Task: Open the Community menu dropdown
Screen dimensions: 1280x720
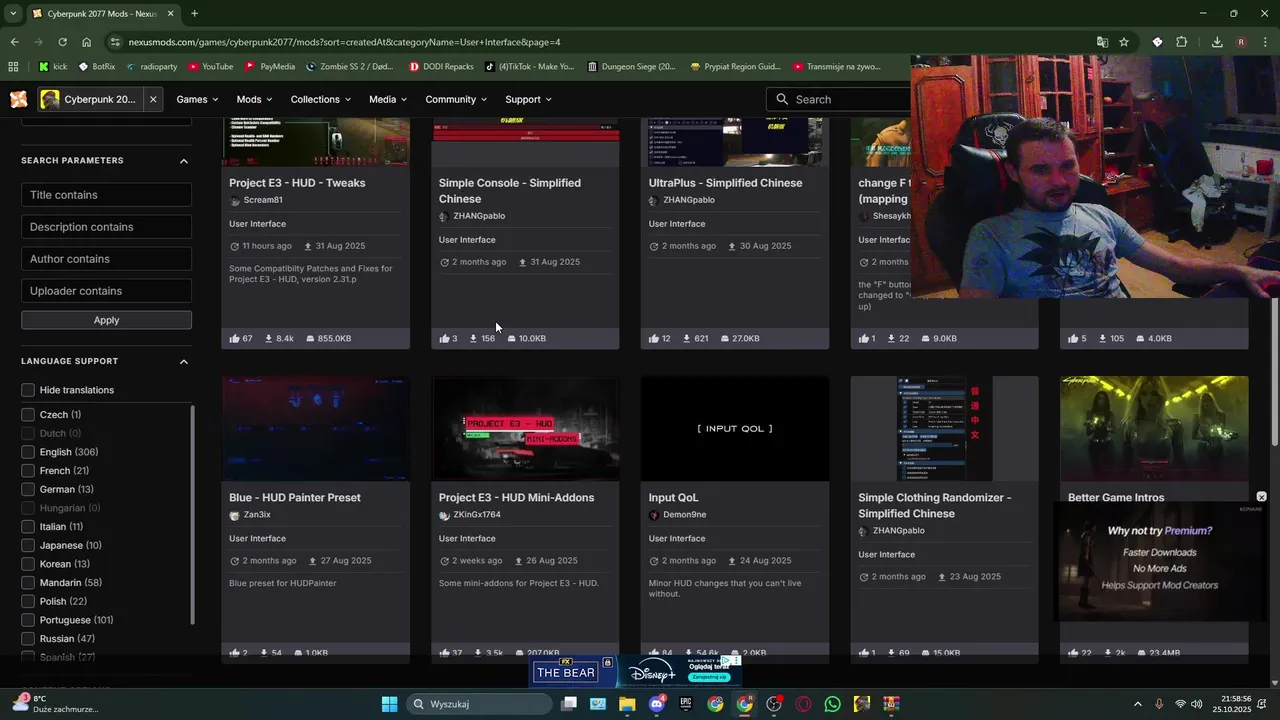Action: click(456, 99)
